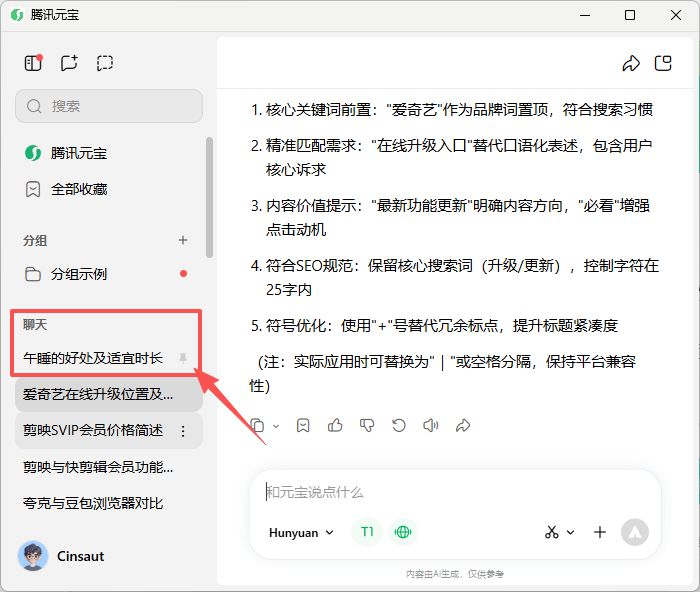Copy the response with copy icon

258,425
